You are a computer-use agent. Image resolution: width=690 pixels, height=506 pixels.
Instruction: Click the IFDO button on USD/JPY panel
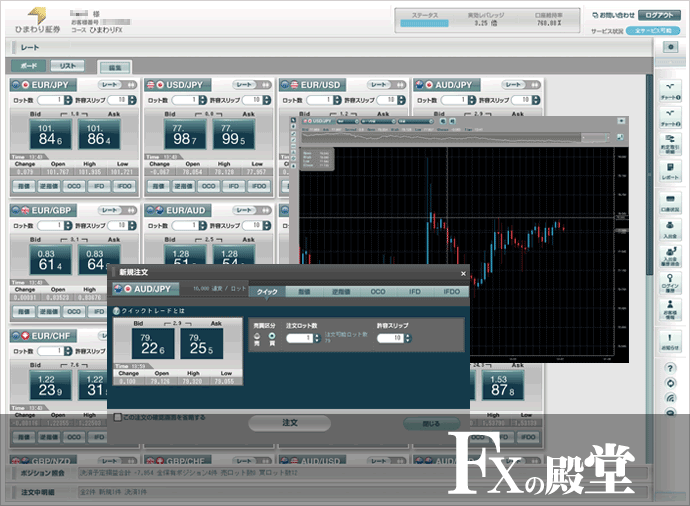point(259,187)
